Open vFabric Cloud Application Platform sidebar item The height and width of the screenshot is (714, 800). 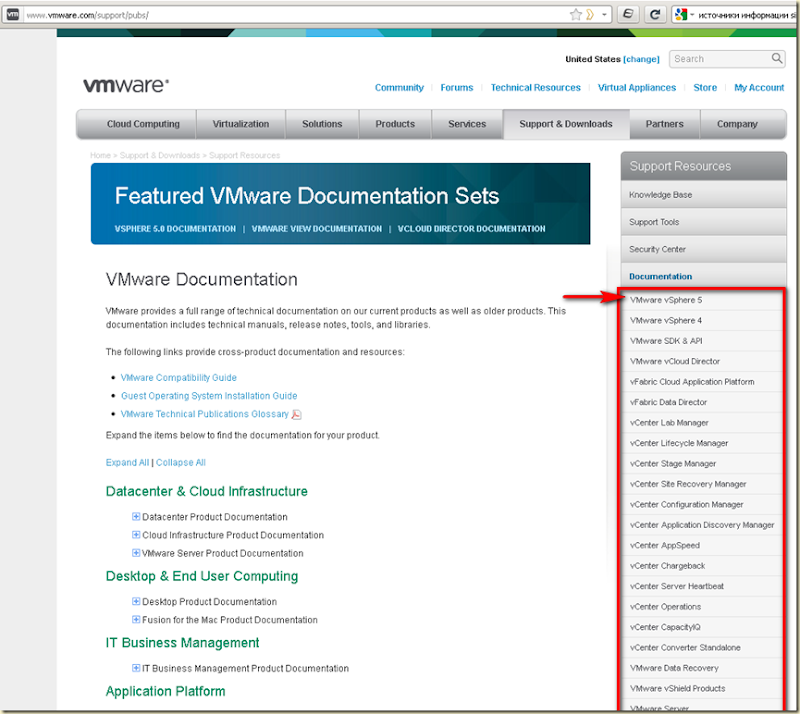pos(702,382)
